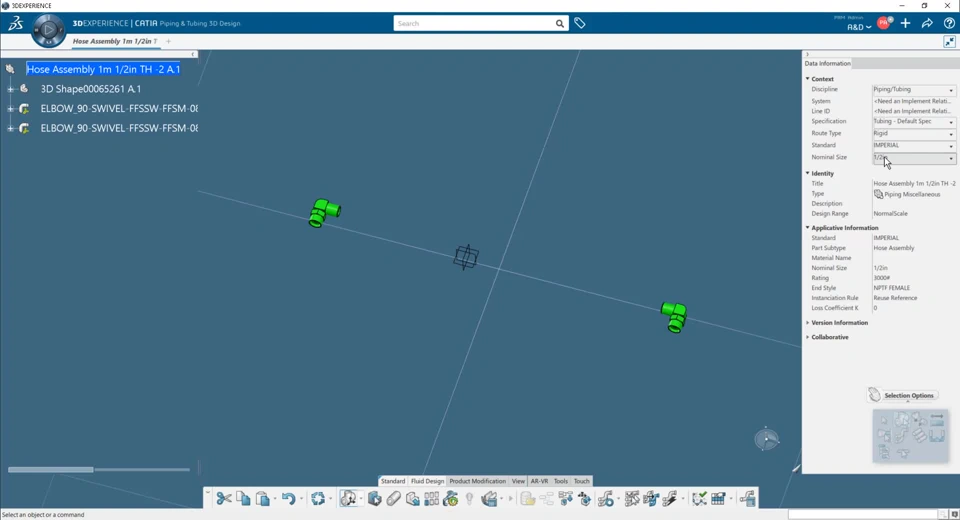This screenshot has height=520, width=960.
Task: Switch to the View tab
Action: click(x=518, y=481)
